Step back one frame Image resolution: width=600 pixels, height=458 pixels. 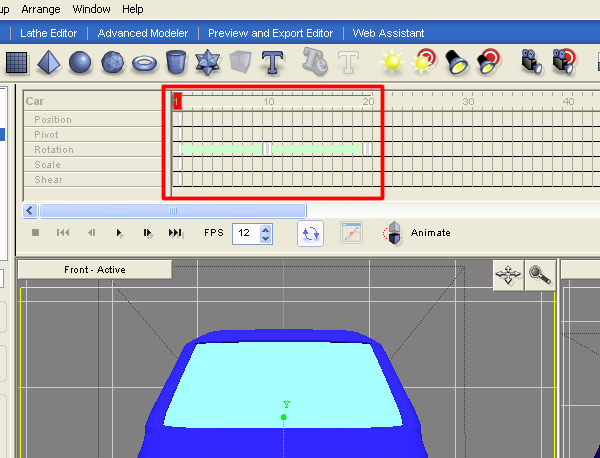pos(91,233)
